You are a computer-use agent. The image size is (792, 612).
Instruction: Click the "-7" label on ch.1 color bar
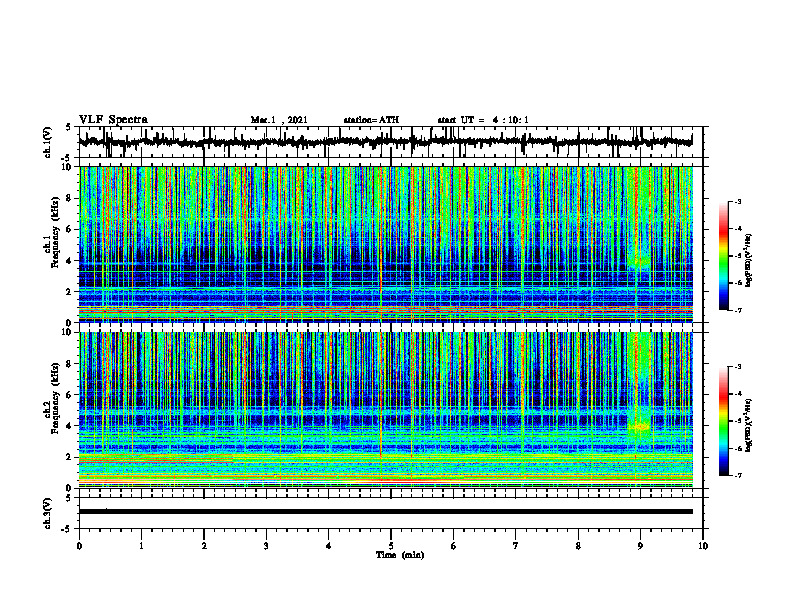click(x=737, y=310)
